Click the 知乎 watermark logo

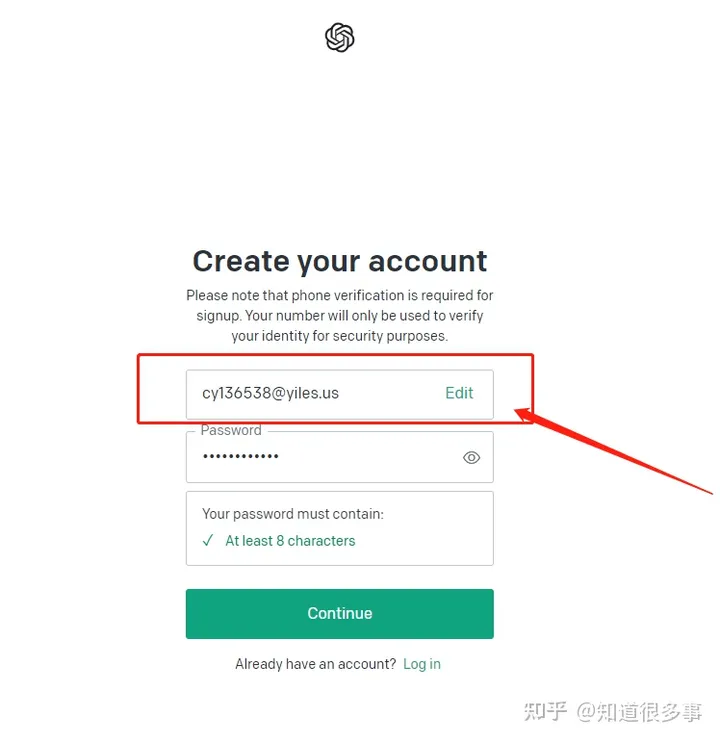pyautogui.click(x=545, y=712)
